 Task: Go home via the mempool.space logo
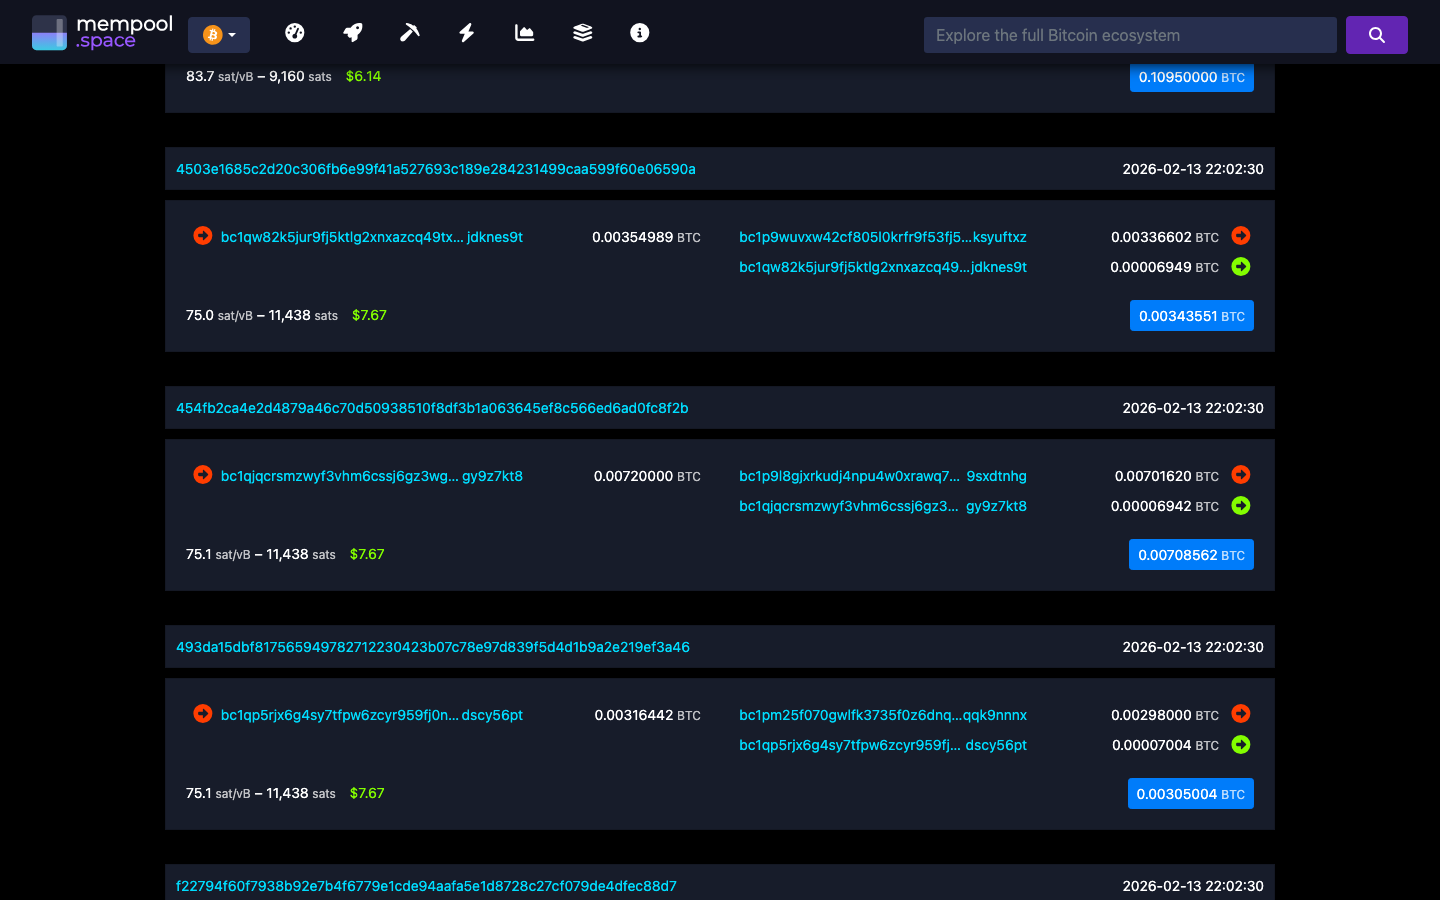(x=100, y=31)
